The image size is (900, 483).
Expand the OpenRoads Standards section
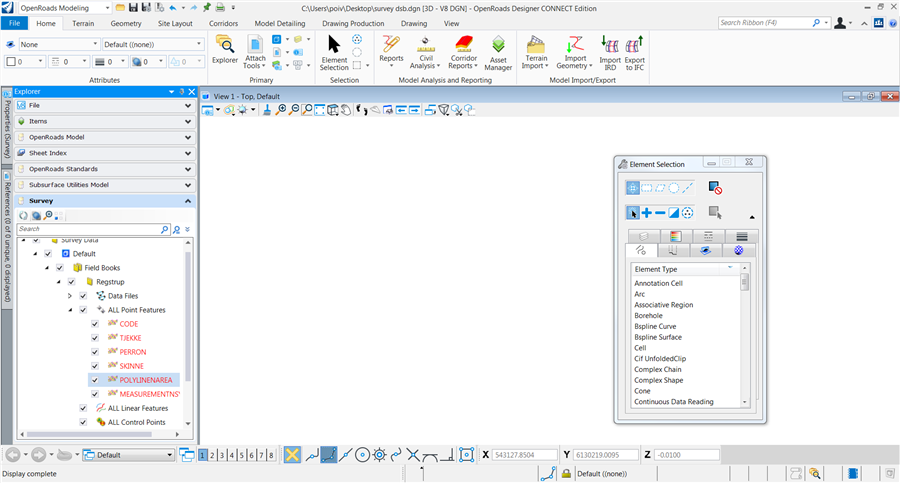coord(188,169)
